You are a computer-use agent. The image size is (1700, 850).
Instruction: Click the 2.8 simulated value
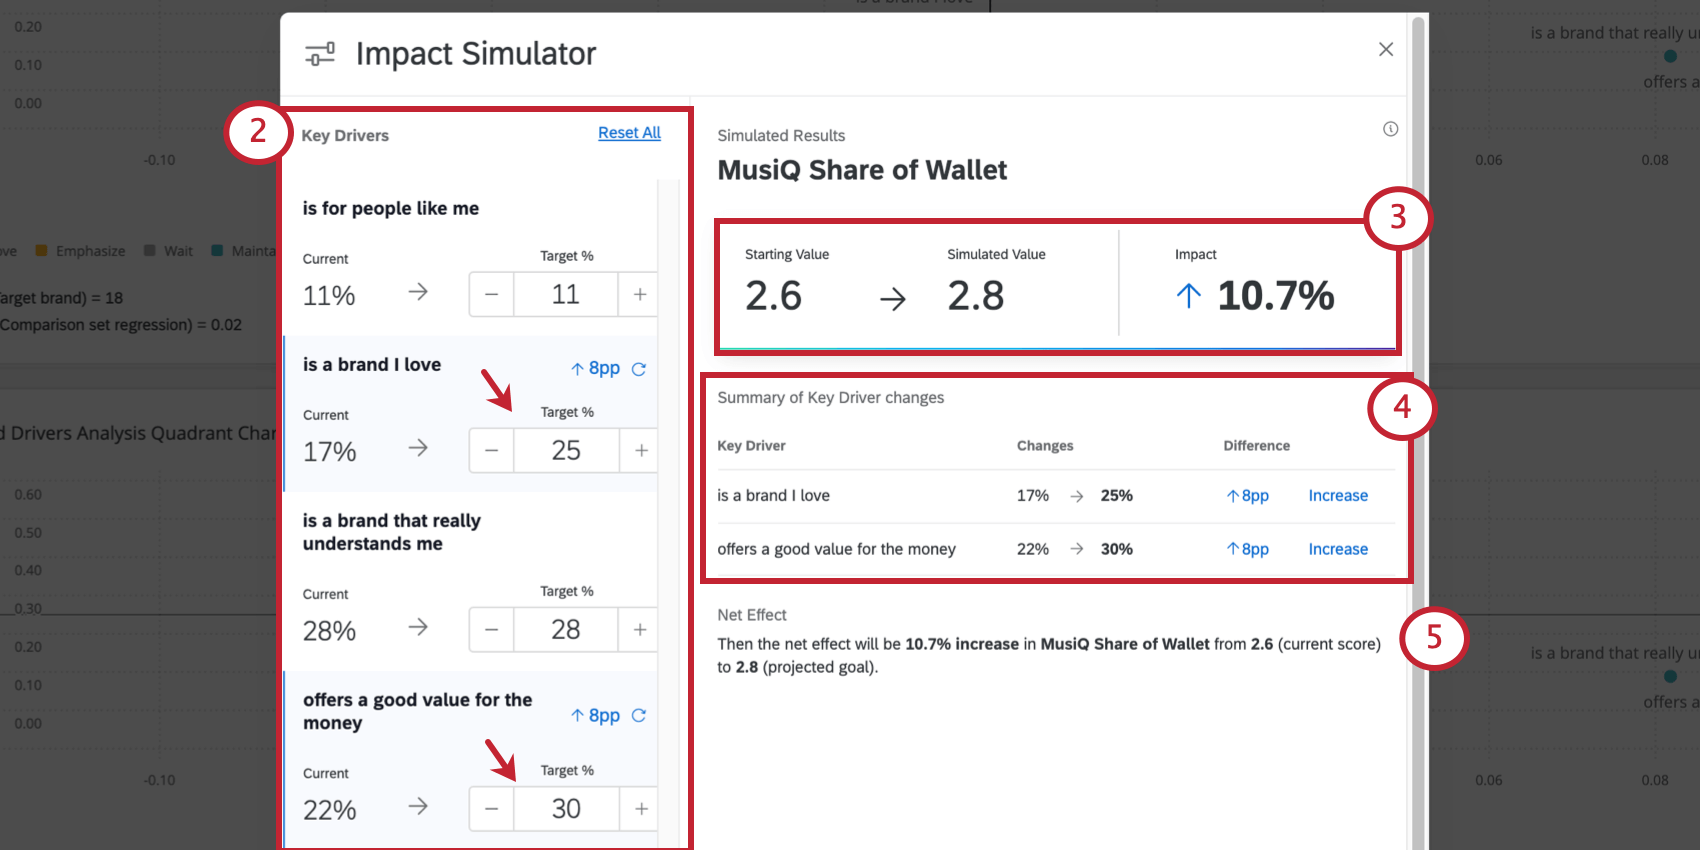976,296
